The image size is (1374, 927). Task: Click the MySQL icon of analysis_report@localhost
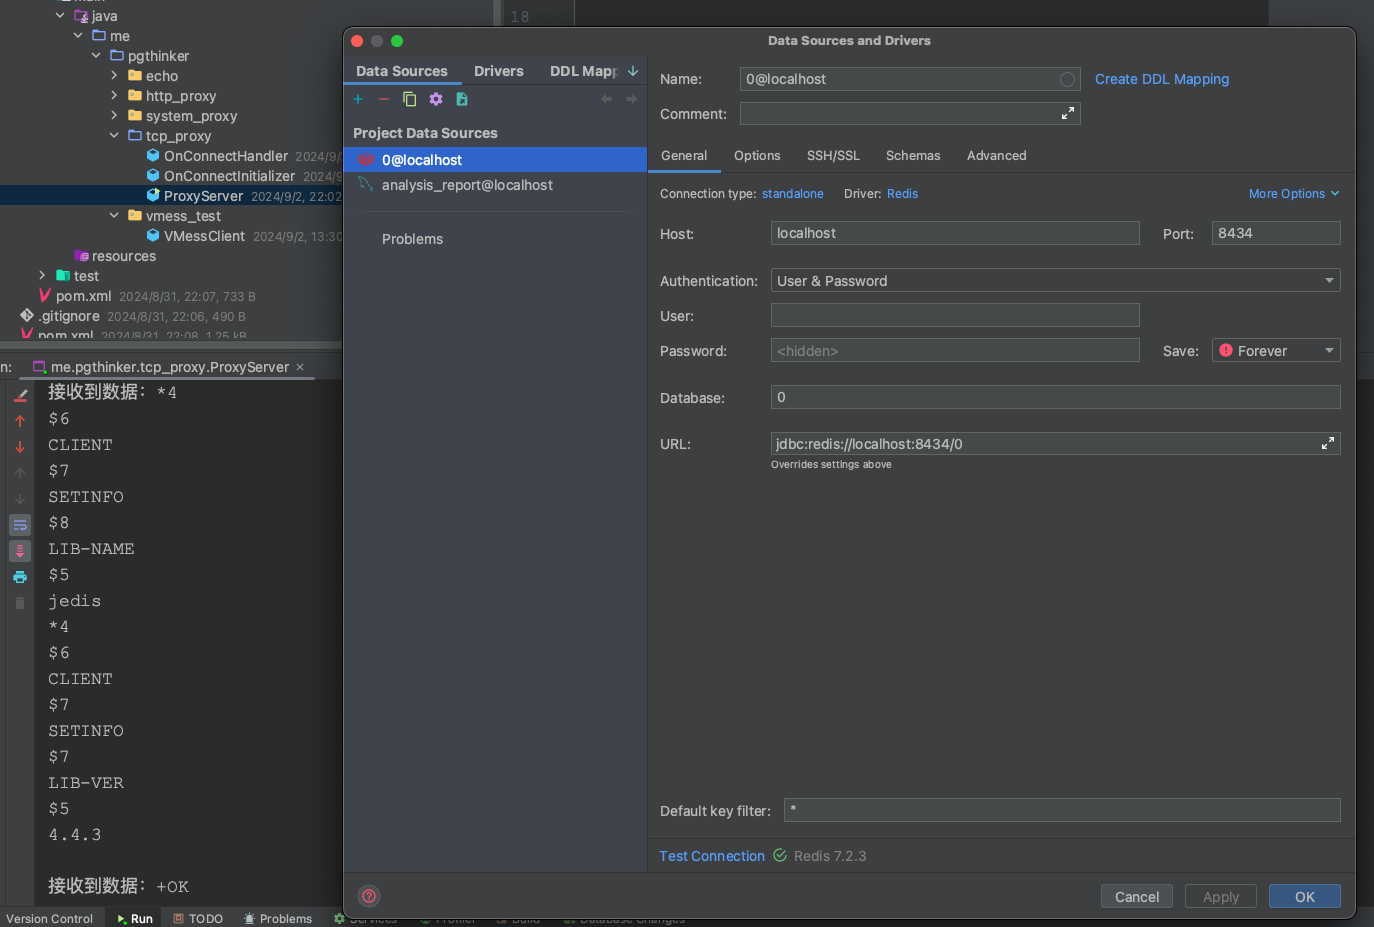[x=366, y=185]
